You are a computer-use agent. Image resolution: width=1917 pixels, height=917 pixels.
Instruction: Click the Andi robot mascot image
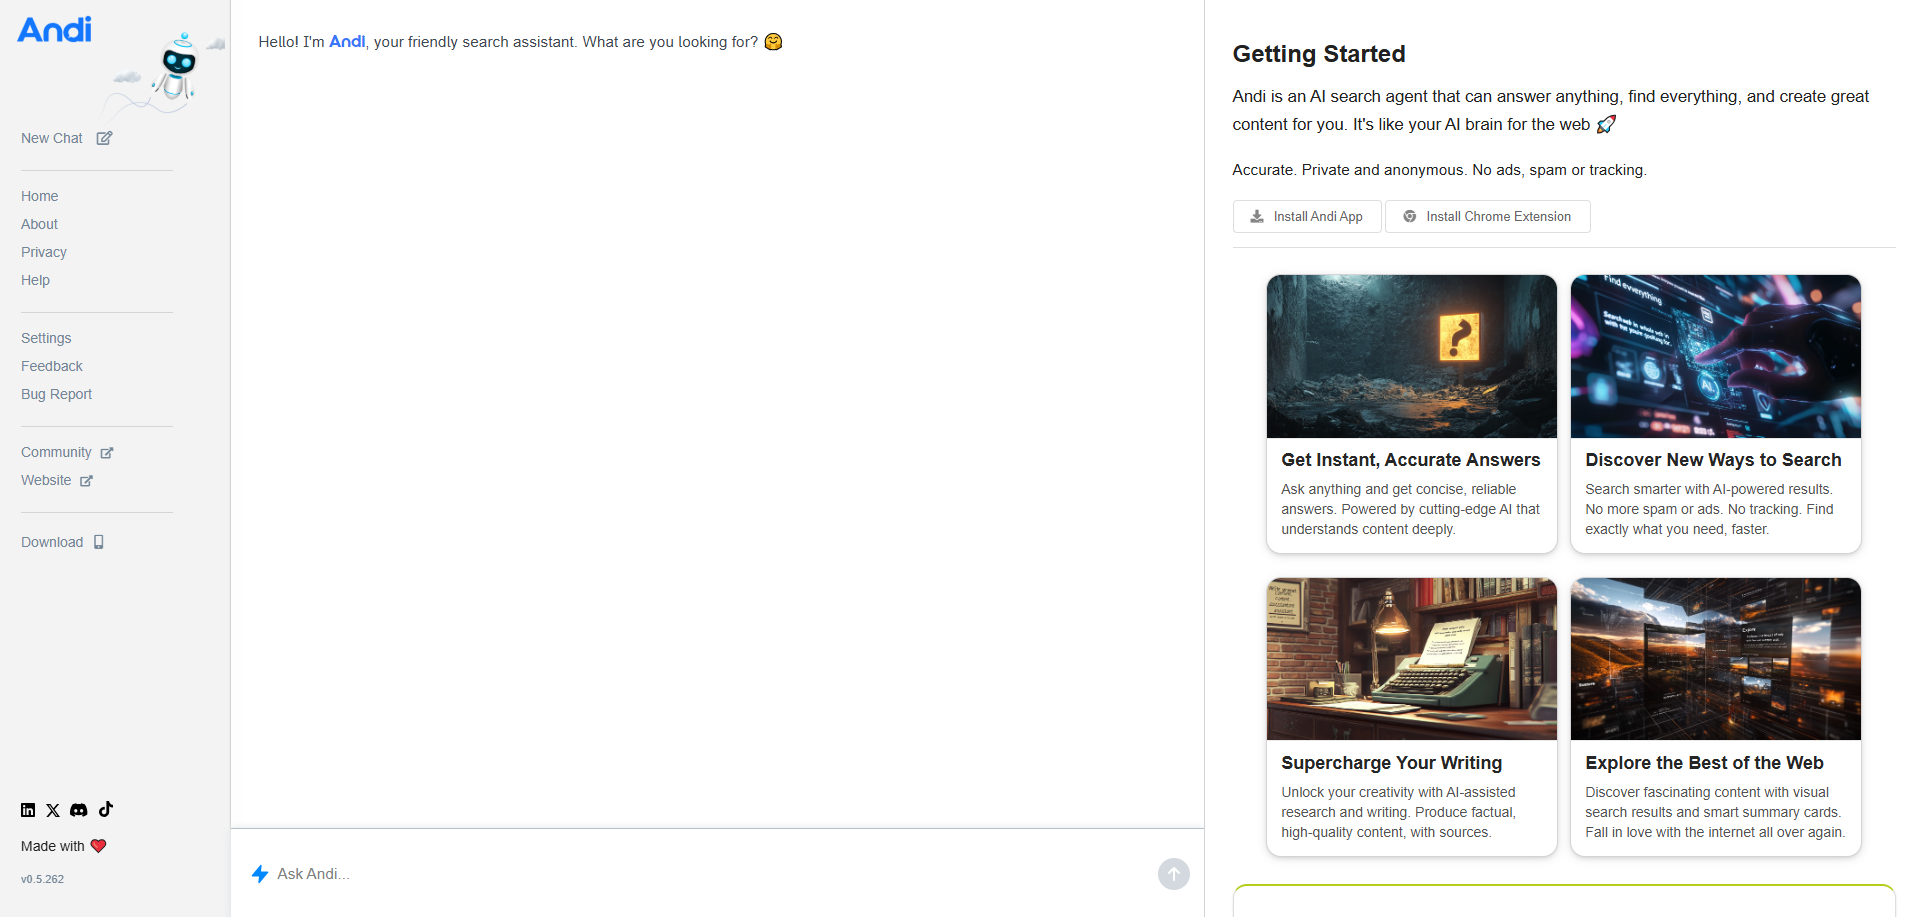click(178, 70)
